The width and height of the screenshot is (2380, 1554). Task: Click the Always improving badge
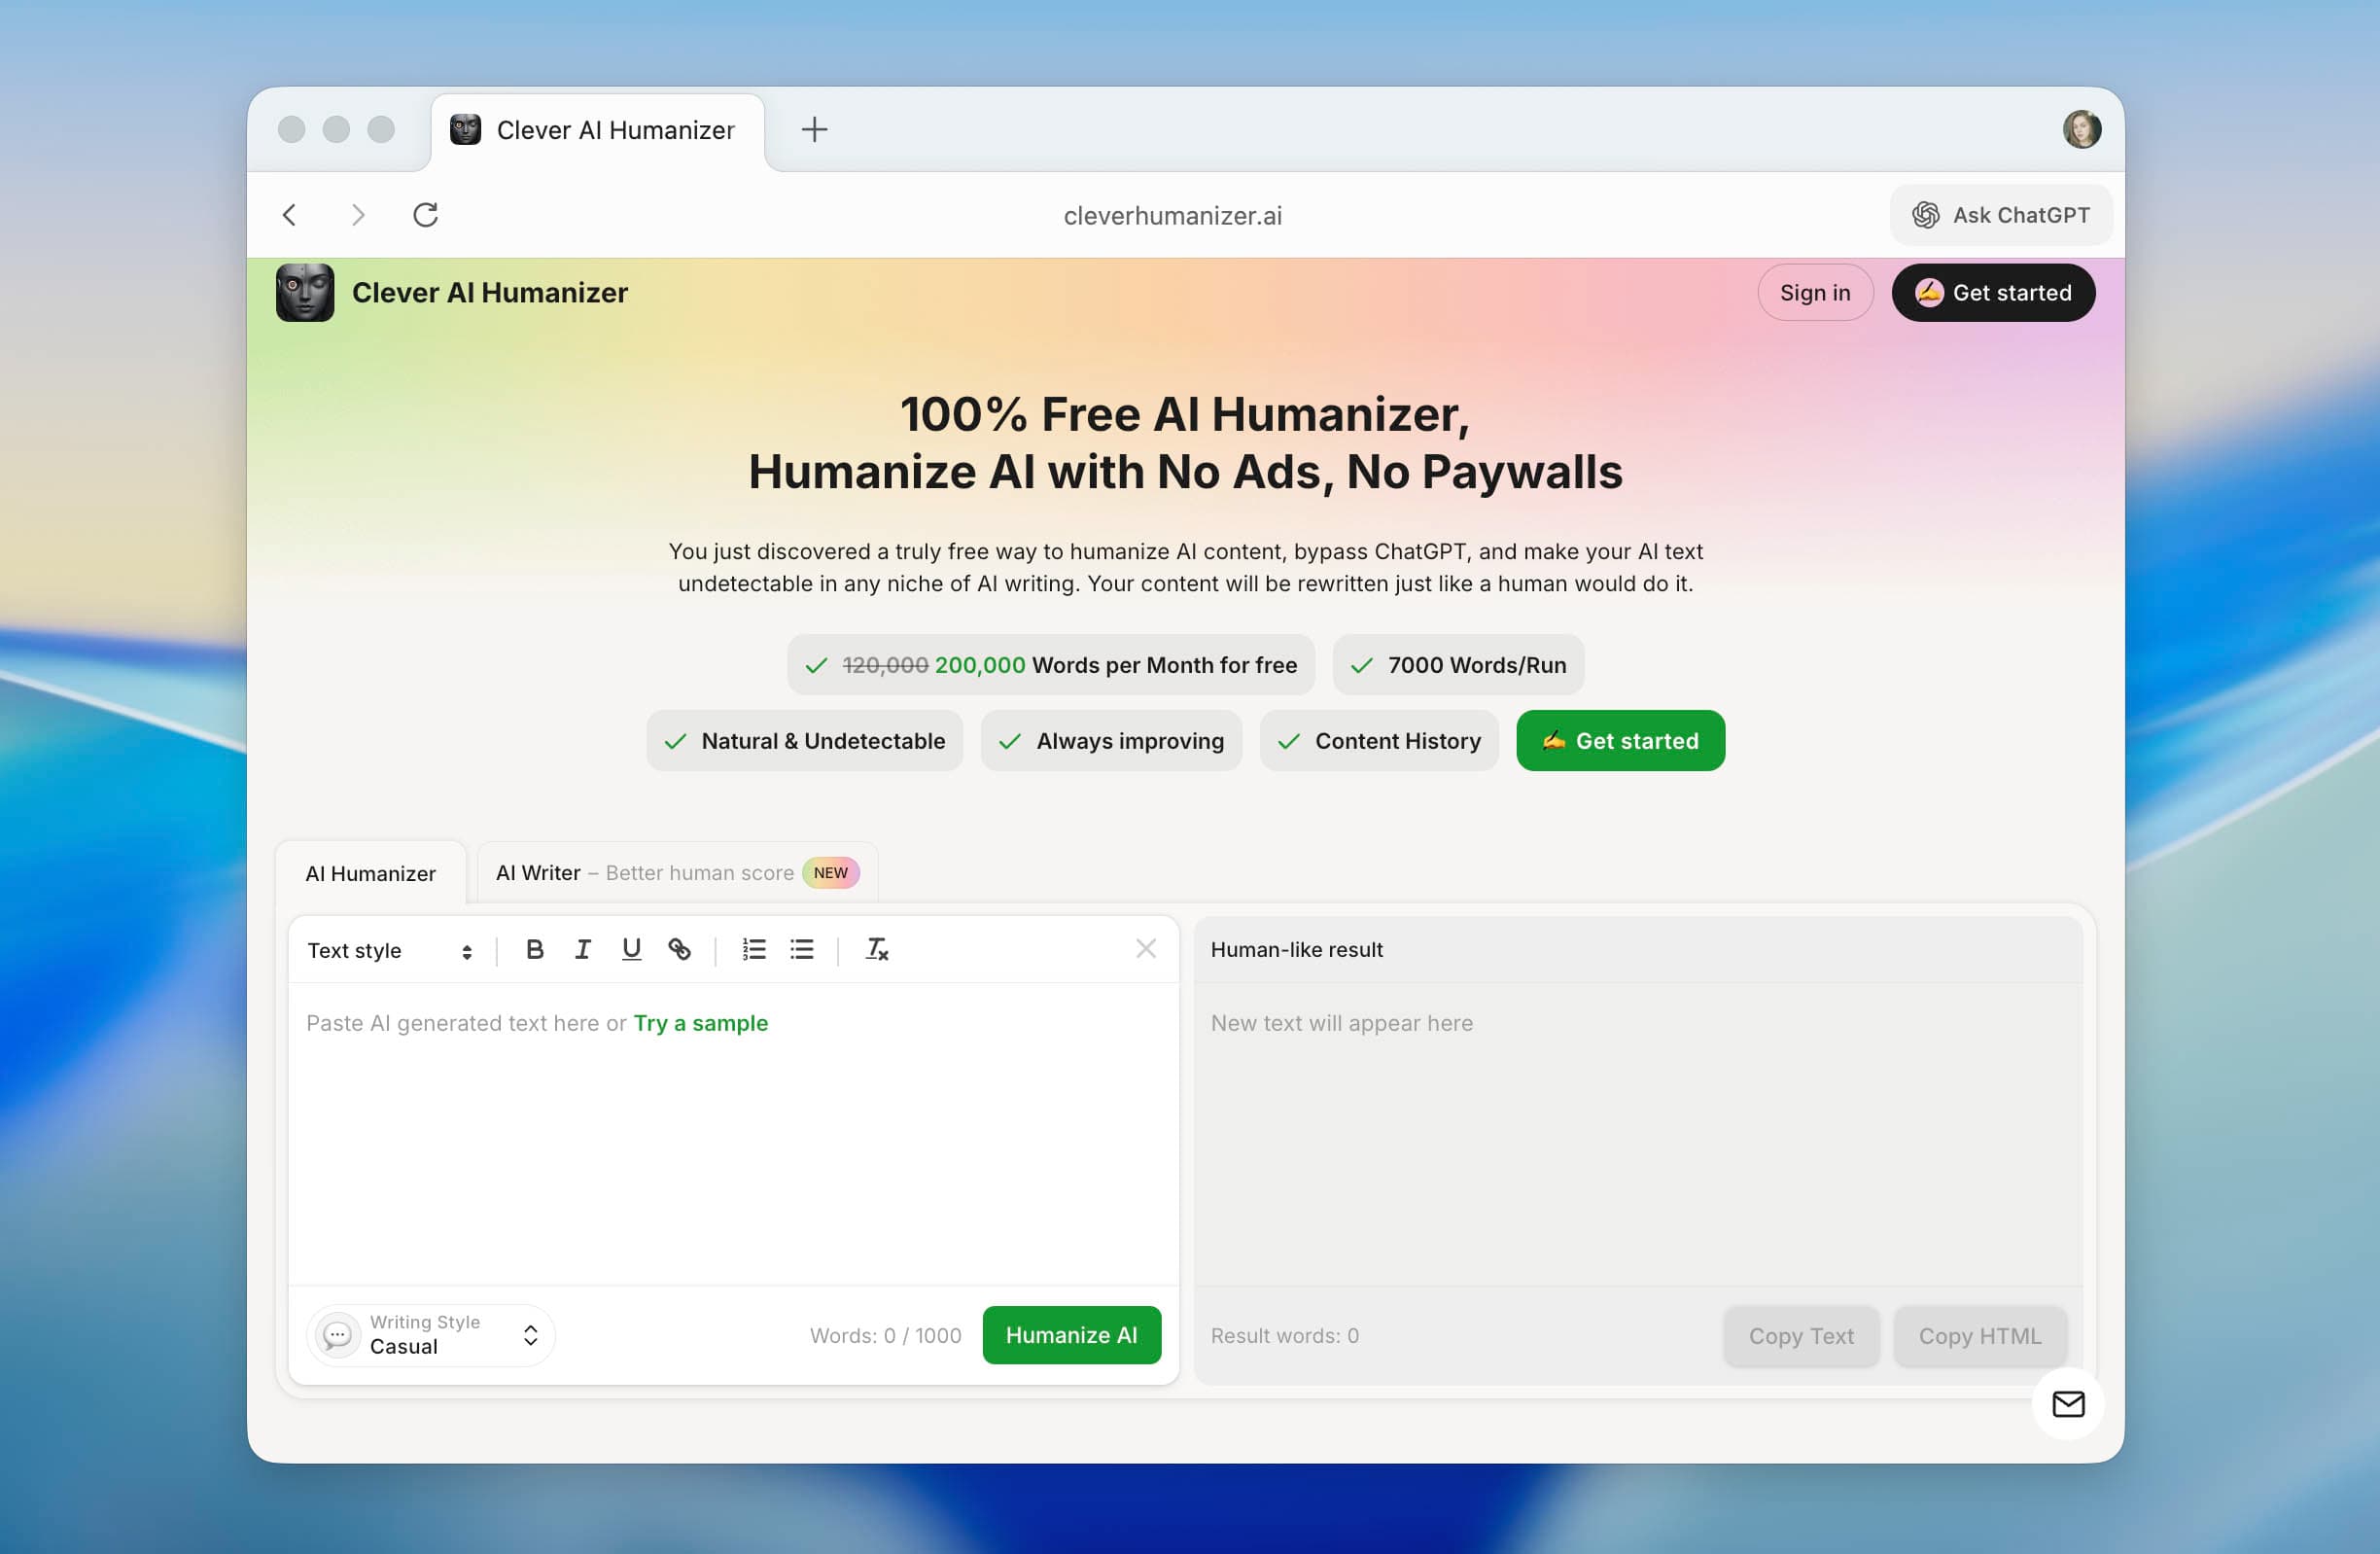1111,741
